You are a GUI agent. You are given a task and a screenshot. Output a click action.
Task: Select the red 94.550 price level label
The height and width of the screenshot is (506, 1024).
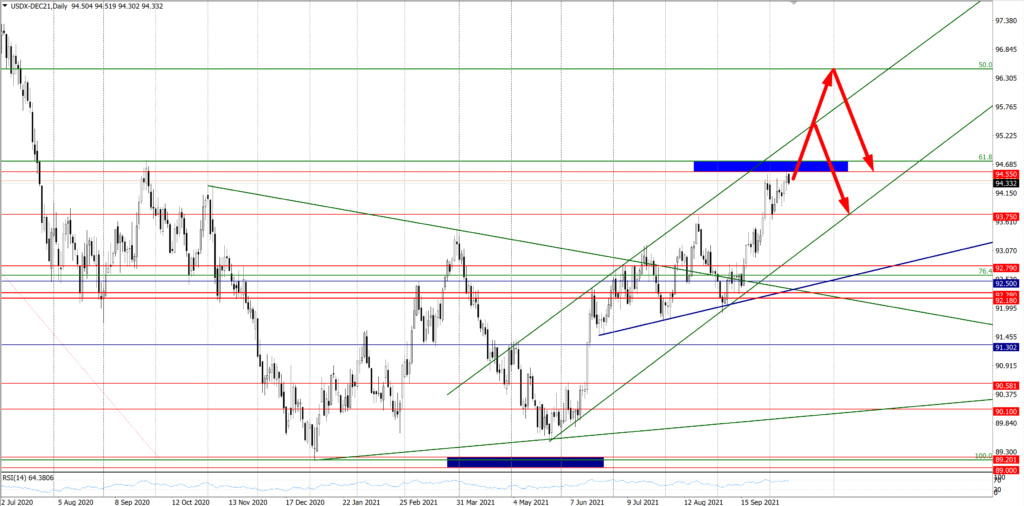pyautogui.click(x=1006, y=174)
